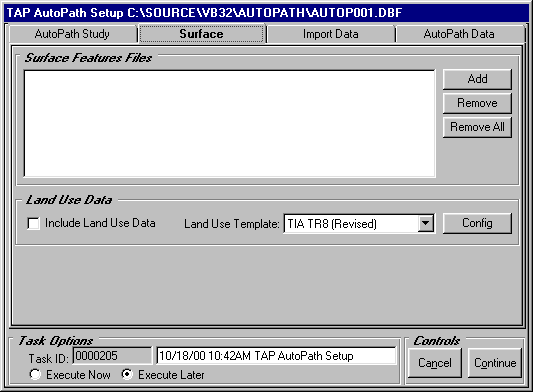Screen dimensions: 533x392
Task: Click the Remove All button
Action: [477, 127]
